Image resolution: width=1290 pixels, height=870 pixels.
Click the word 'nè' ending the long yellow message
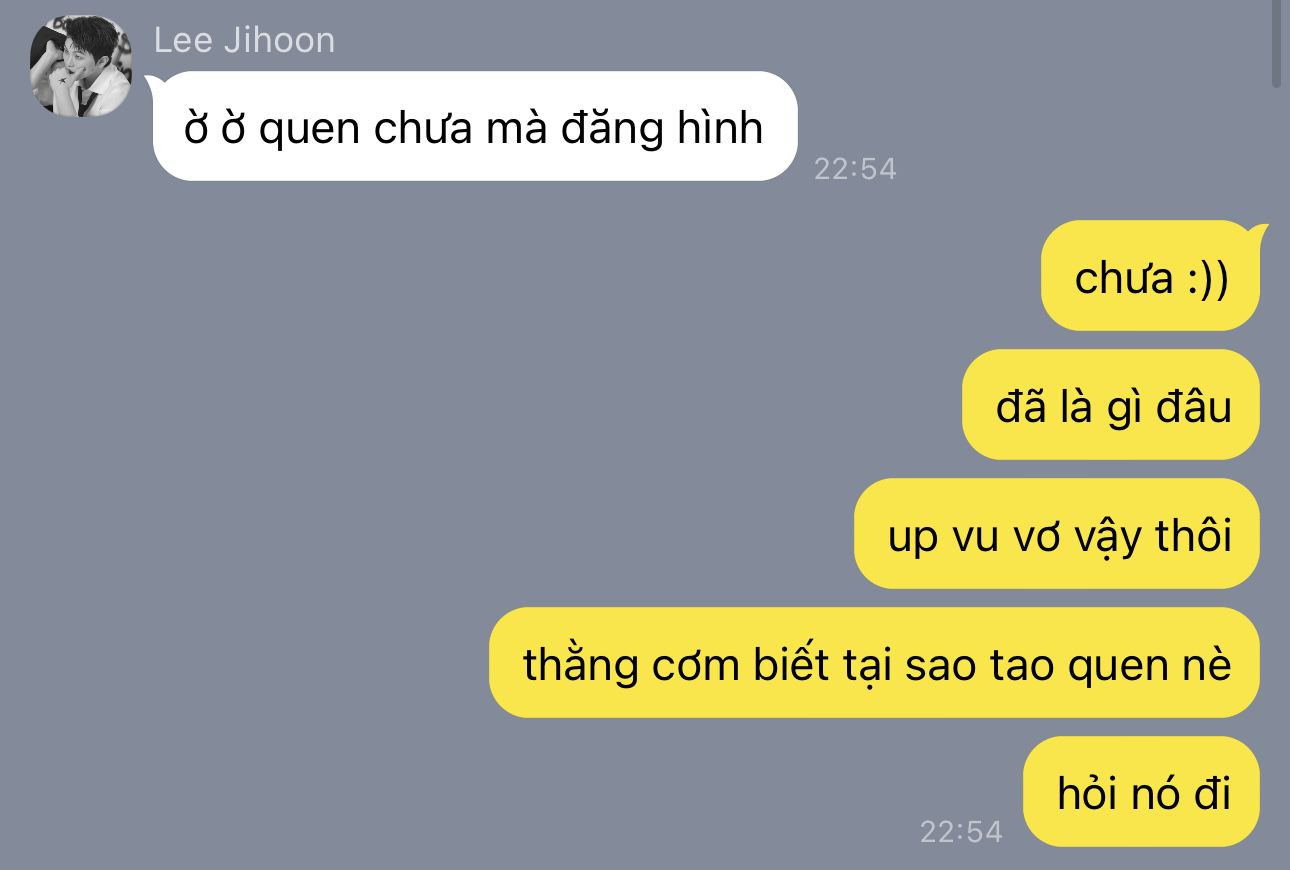[1208, 666]
